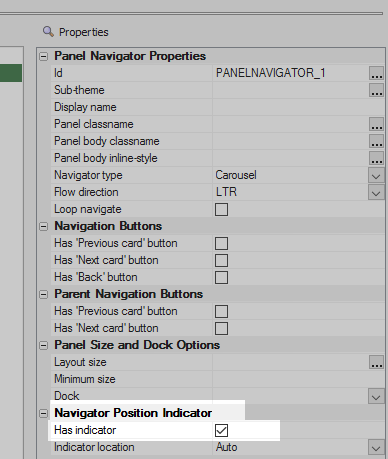The height and width of the screenshot is (459, 388).
Task: Check Parent Navigation 'Next card' checkbox
Action: [x=222, y=329]
